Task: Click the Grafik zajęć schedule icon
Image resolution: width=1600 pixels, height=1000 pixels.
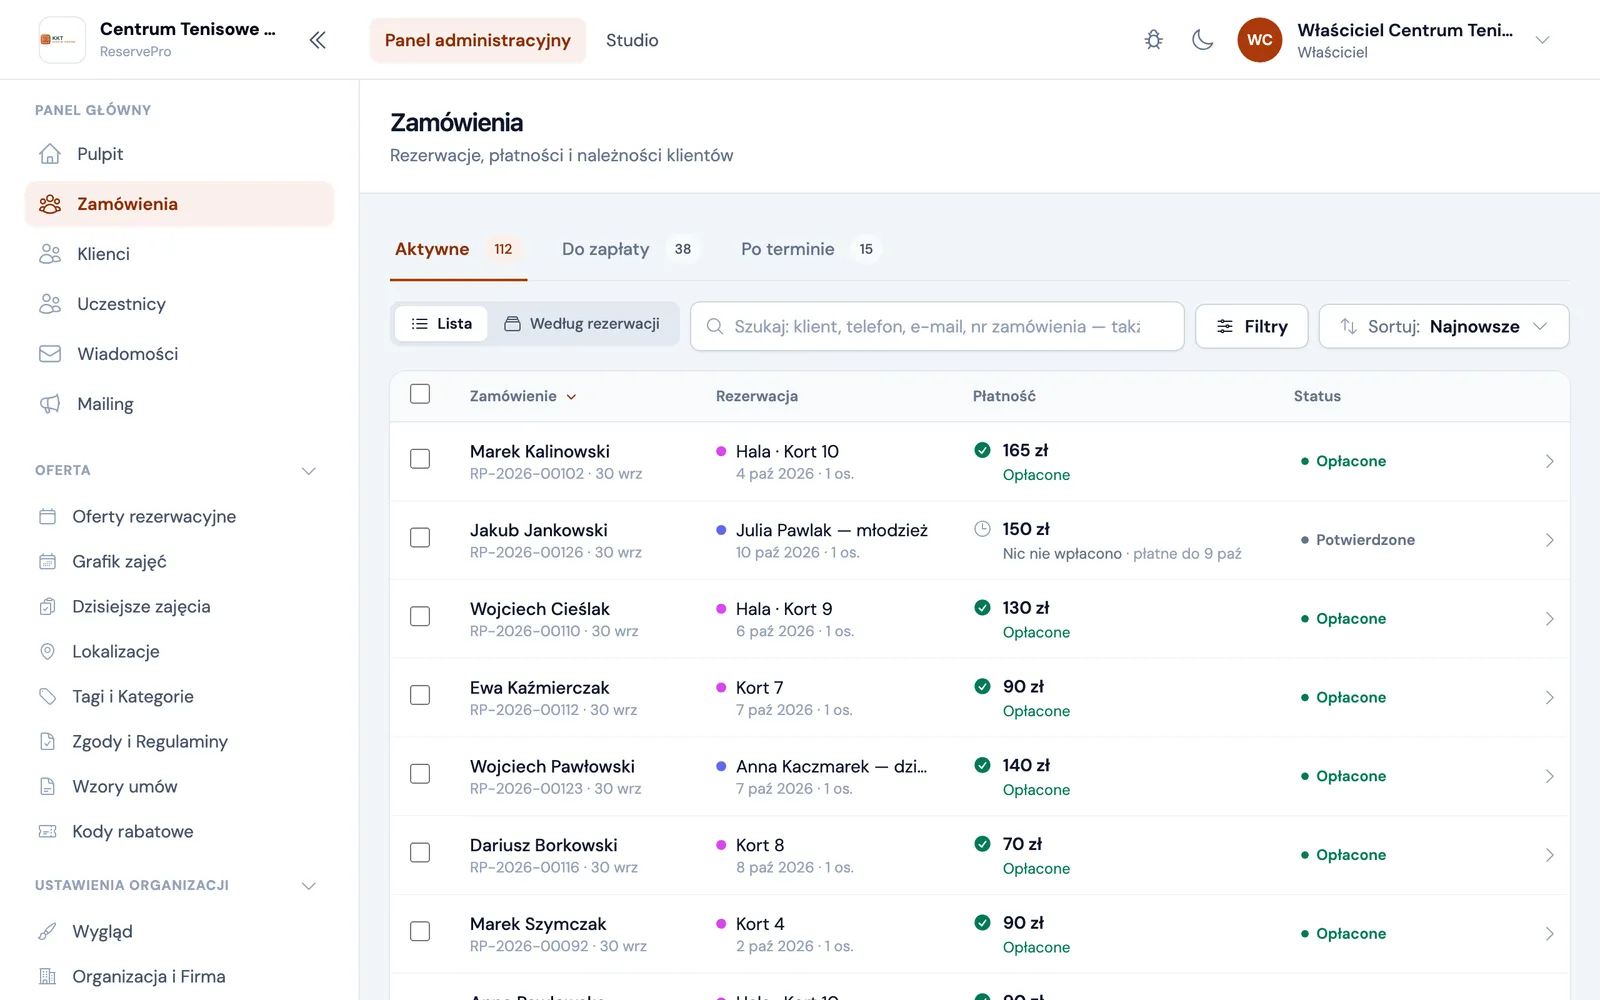Action: coord(47,562)
